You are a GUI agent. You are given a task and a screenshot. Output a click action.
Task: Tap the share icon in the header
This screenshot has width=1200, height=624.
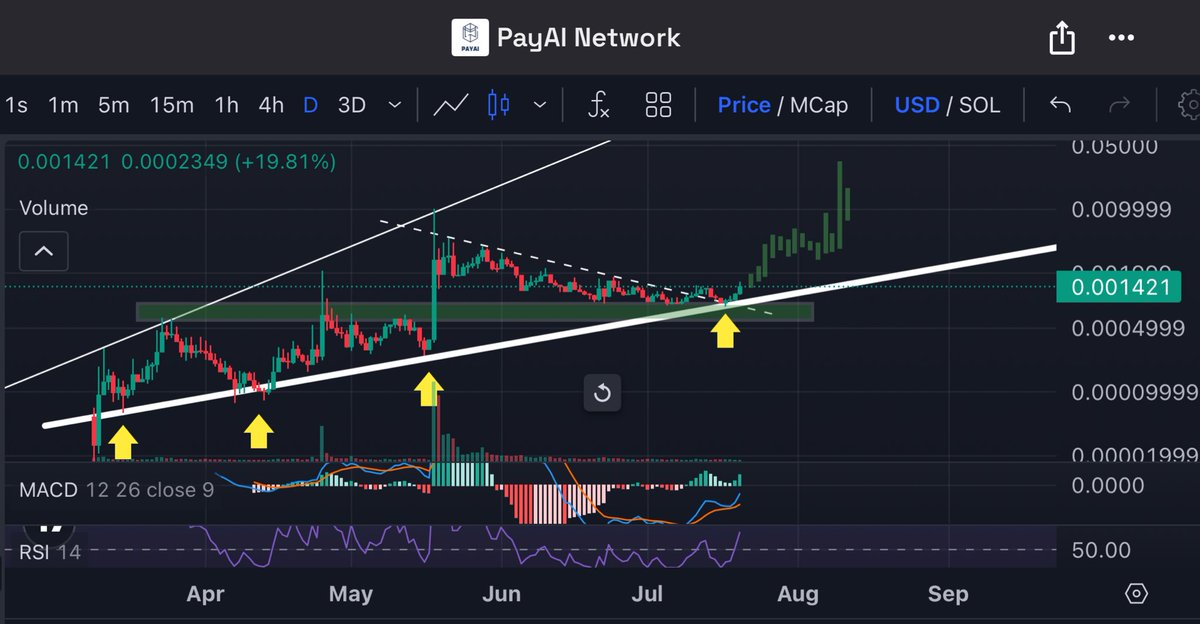point(1061,39)
